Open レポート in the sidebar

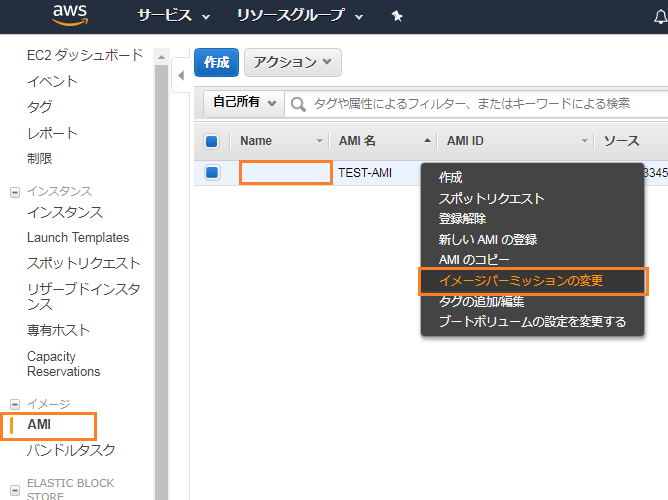pyautogui.click(x=52, y=133)
